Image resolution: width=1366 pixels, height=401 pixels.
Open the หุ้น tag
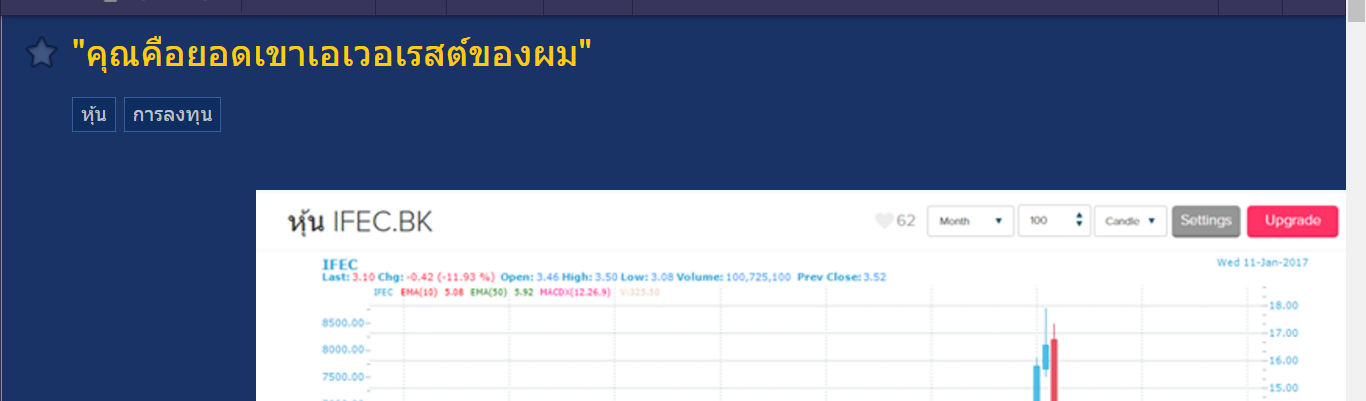point(94,114)
